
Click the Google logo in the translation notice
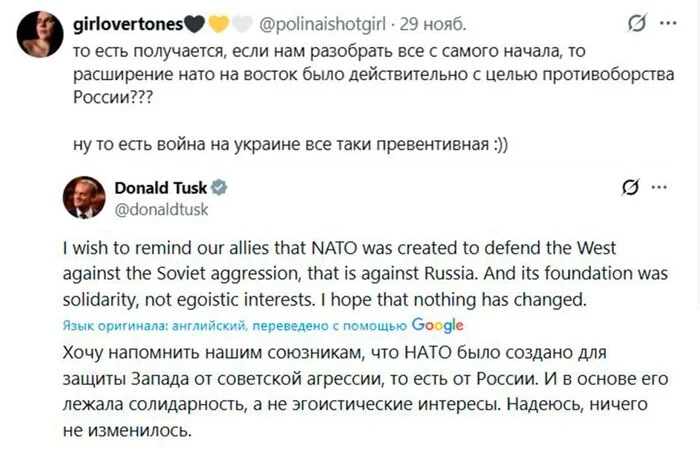coord(438,325)
